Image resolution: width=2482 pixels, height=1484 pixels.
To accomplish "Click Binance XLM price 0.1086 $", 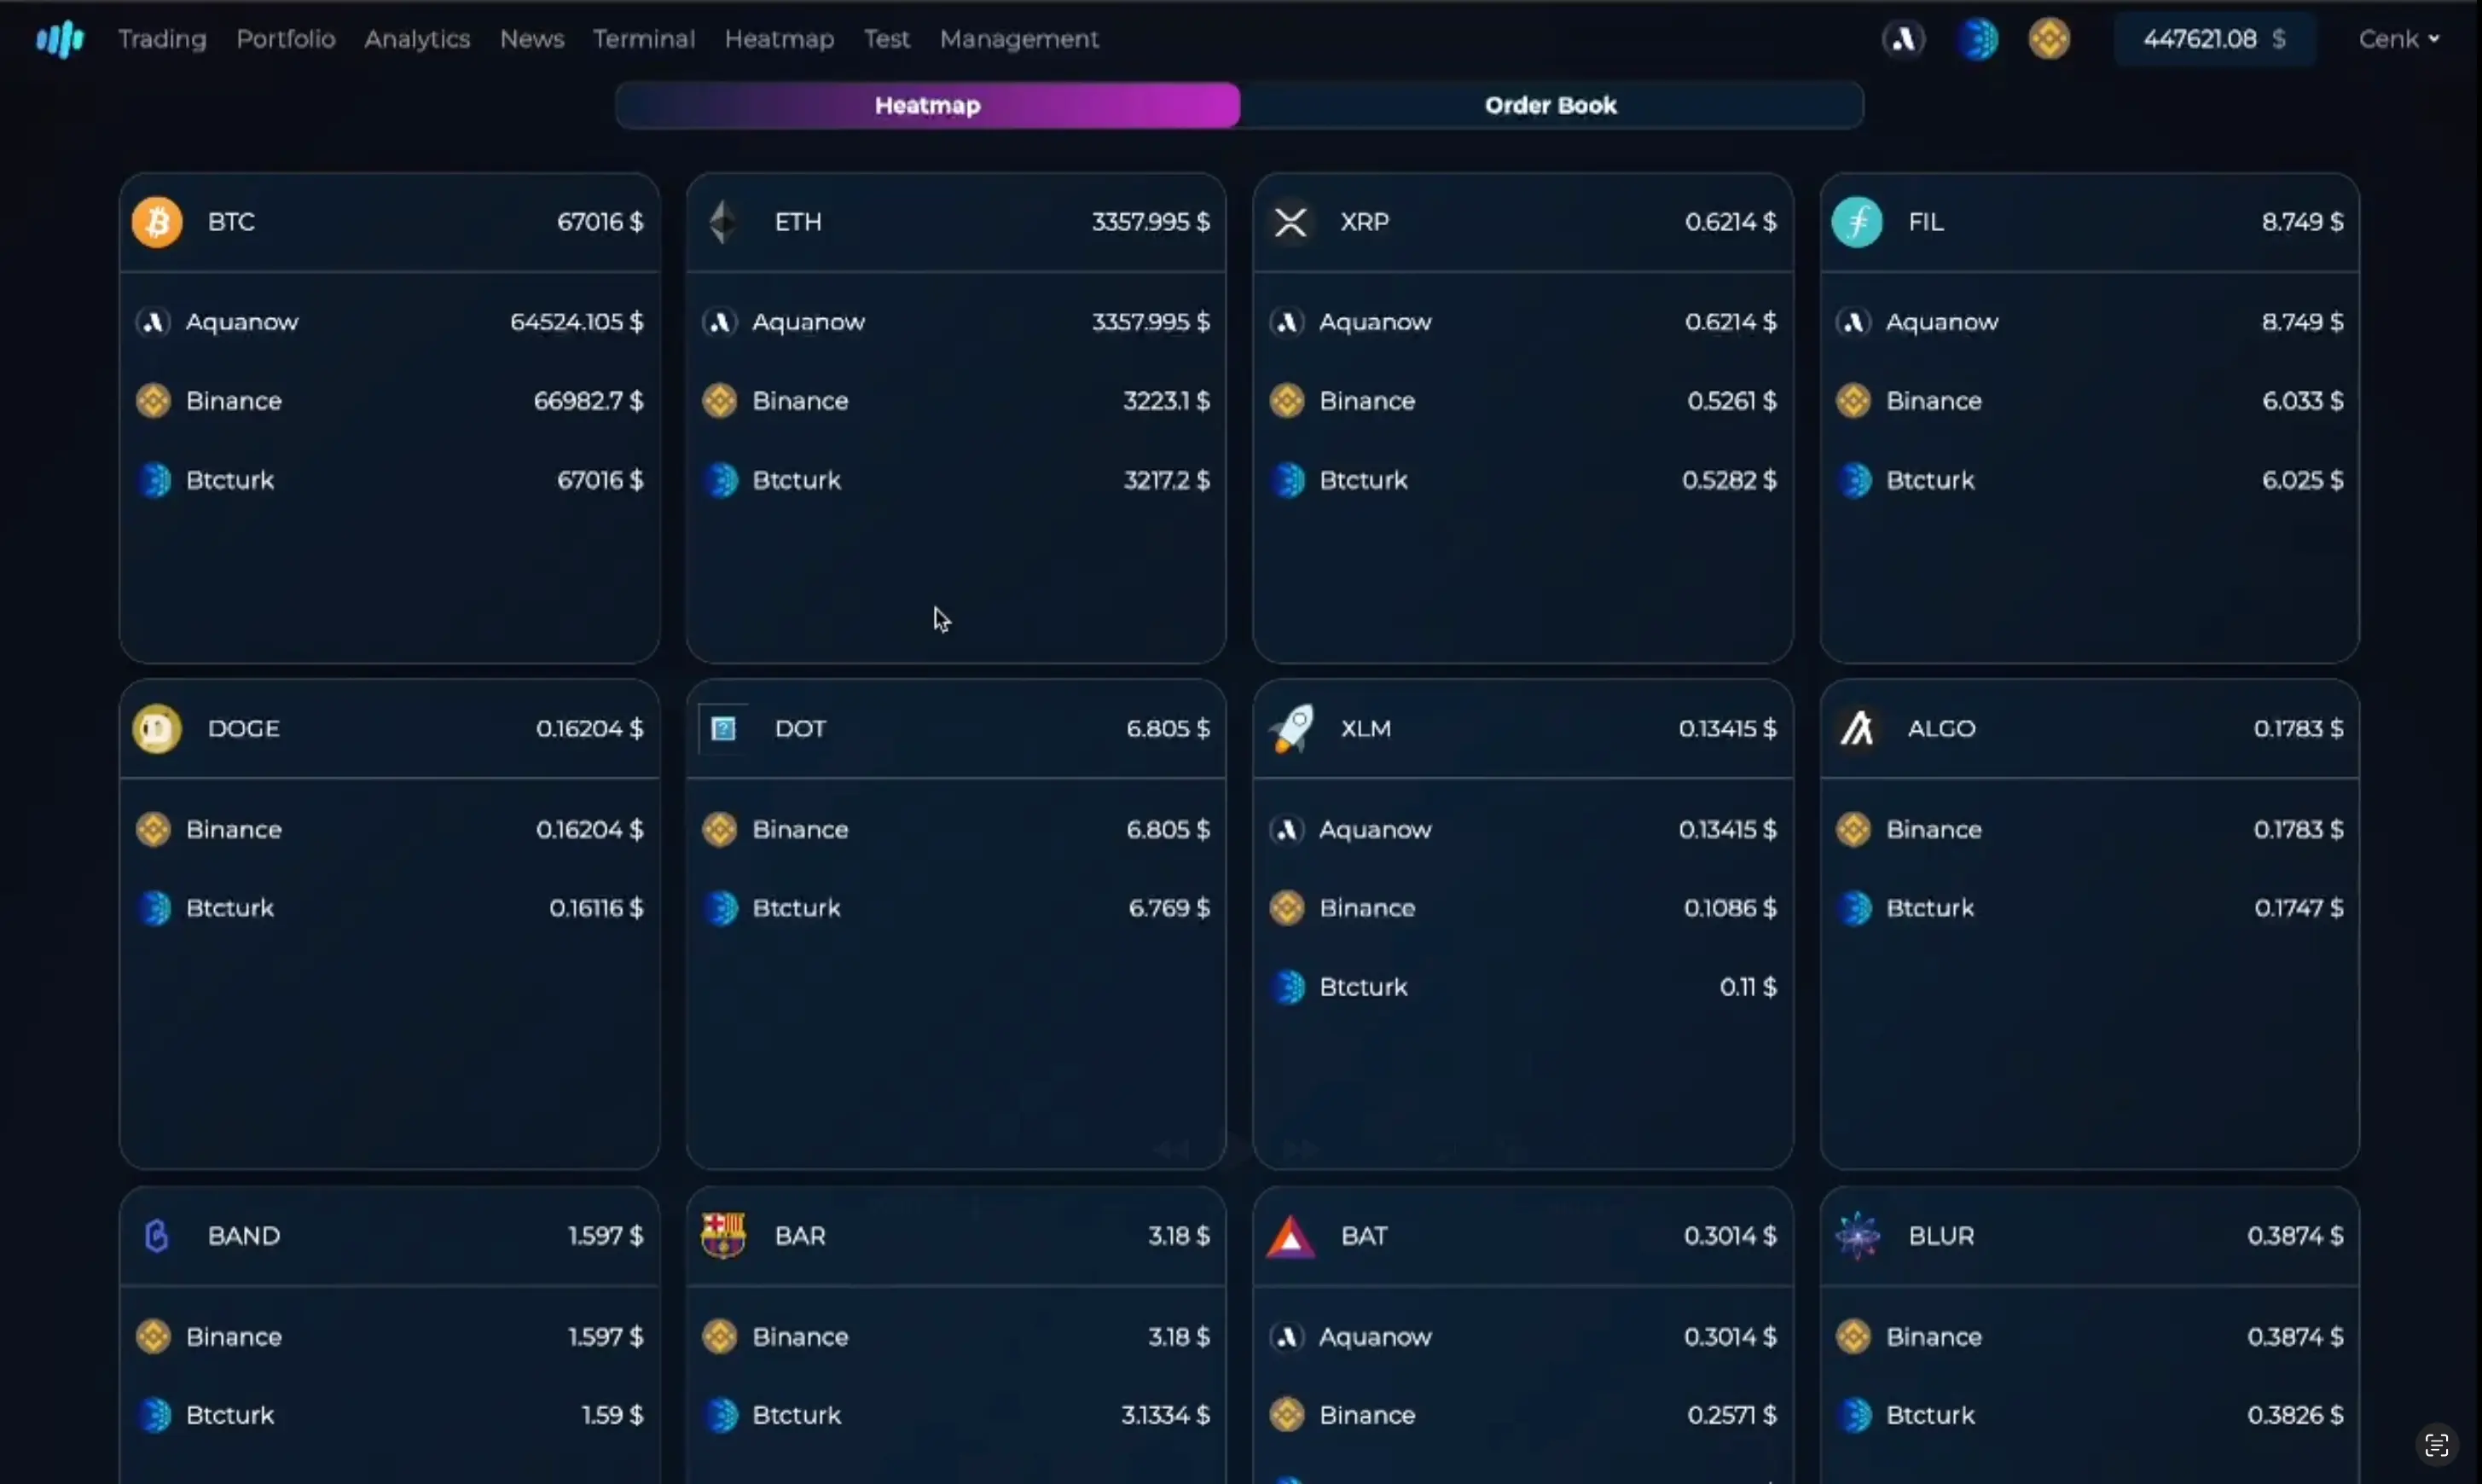I will click(1731, 908).
